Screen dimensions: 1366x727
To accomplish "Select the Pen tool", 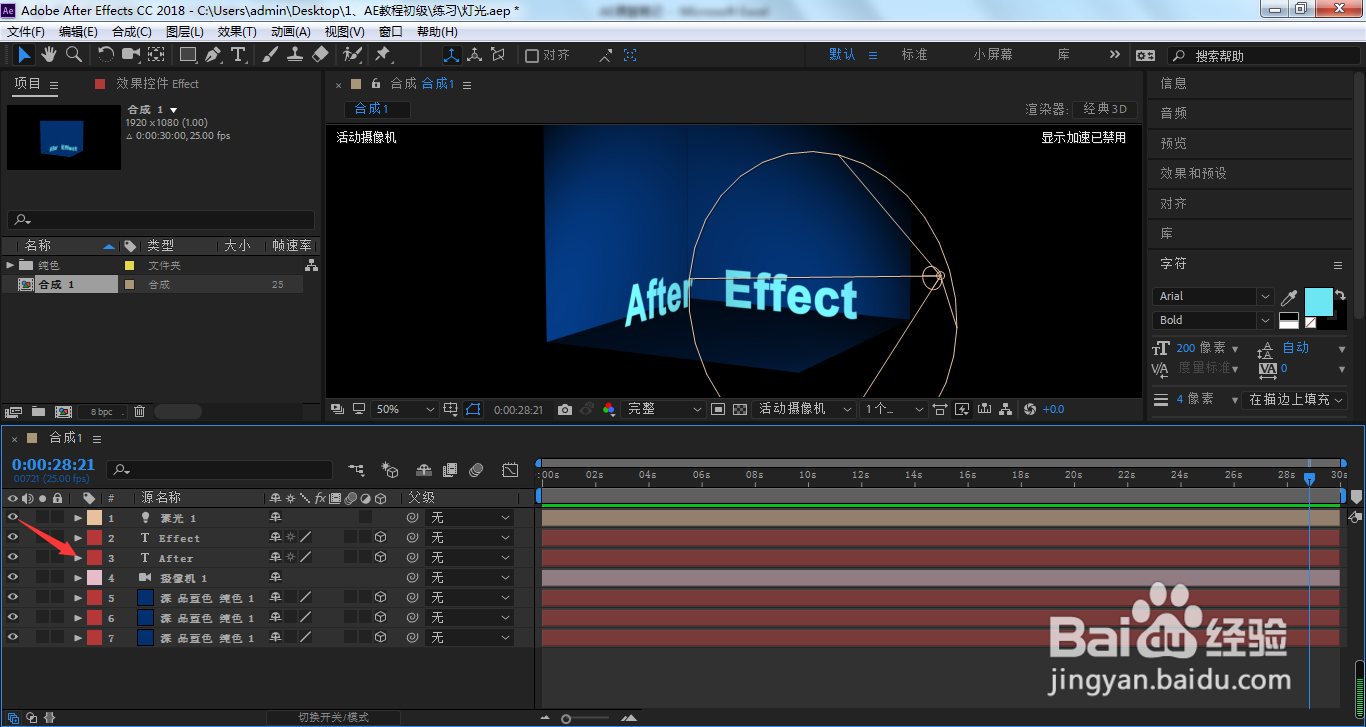I will pos(213,55).
